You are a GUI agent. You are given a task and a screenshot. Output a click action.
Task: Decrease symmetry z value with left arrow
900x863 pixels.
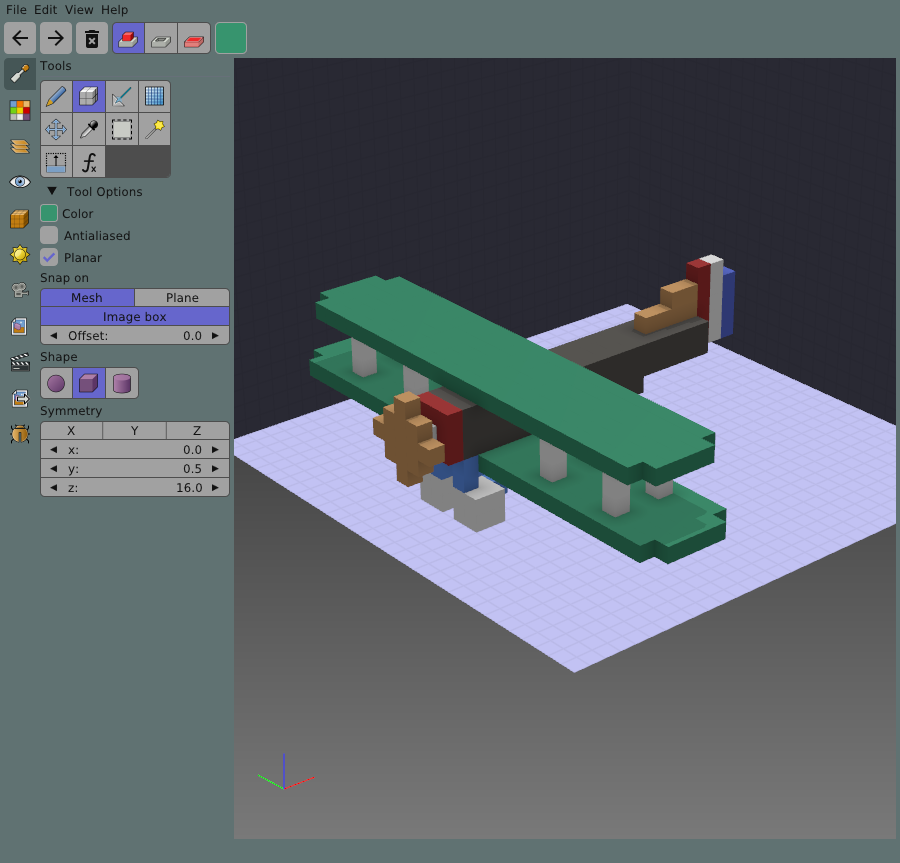pyautogui.click(x=53, y=488)
